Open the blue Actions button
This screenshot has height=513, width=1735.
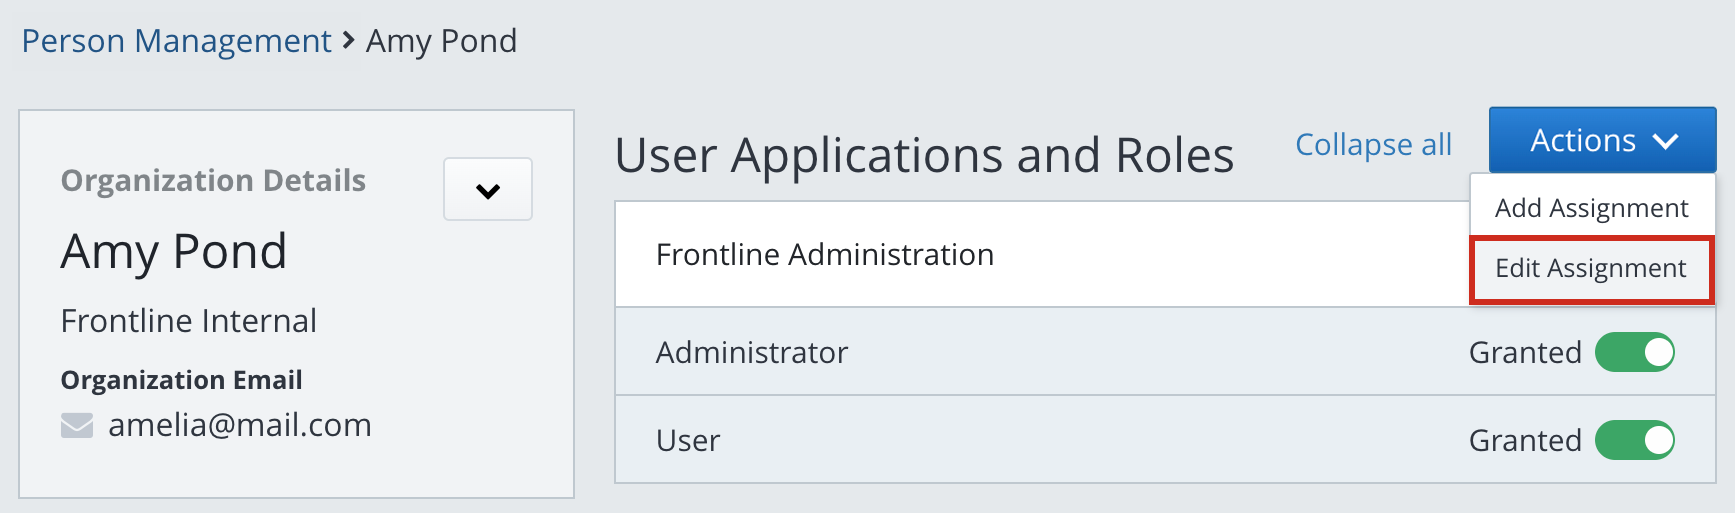point(1601,141)
